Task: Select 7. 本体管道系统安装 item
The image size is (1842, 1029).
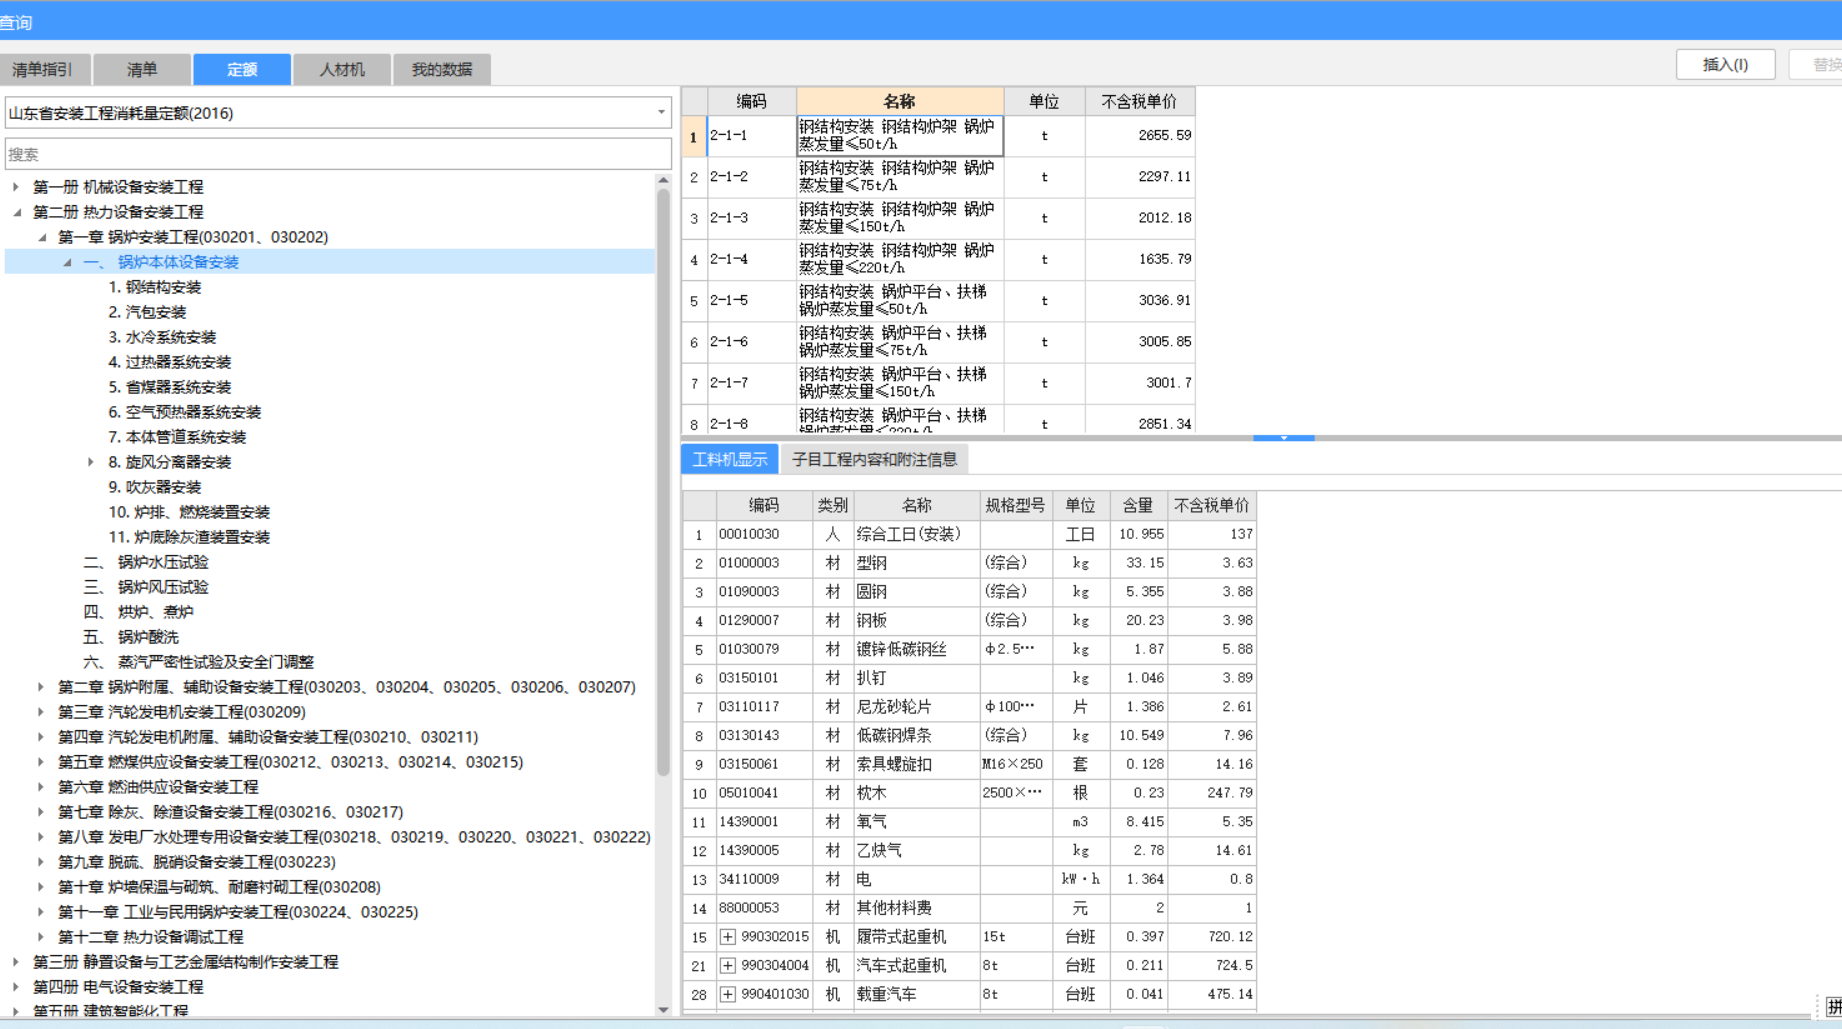Action: click(x=177, y=437)
